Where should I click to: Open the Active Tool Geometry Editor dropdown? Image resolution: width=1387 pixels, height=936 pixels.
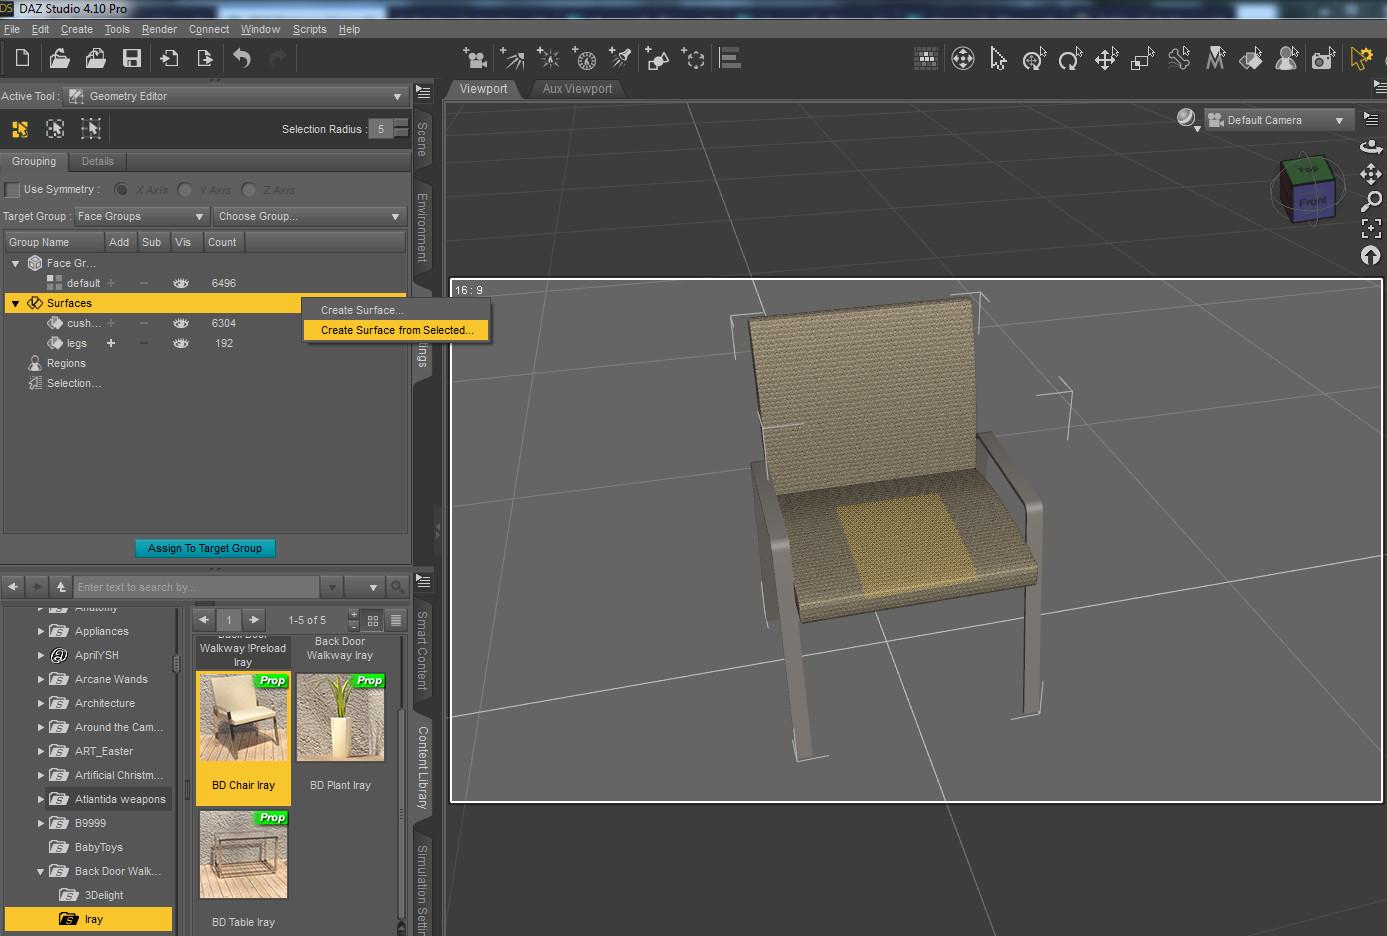235,96
